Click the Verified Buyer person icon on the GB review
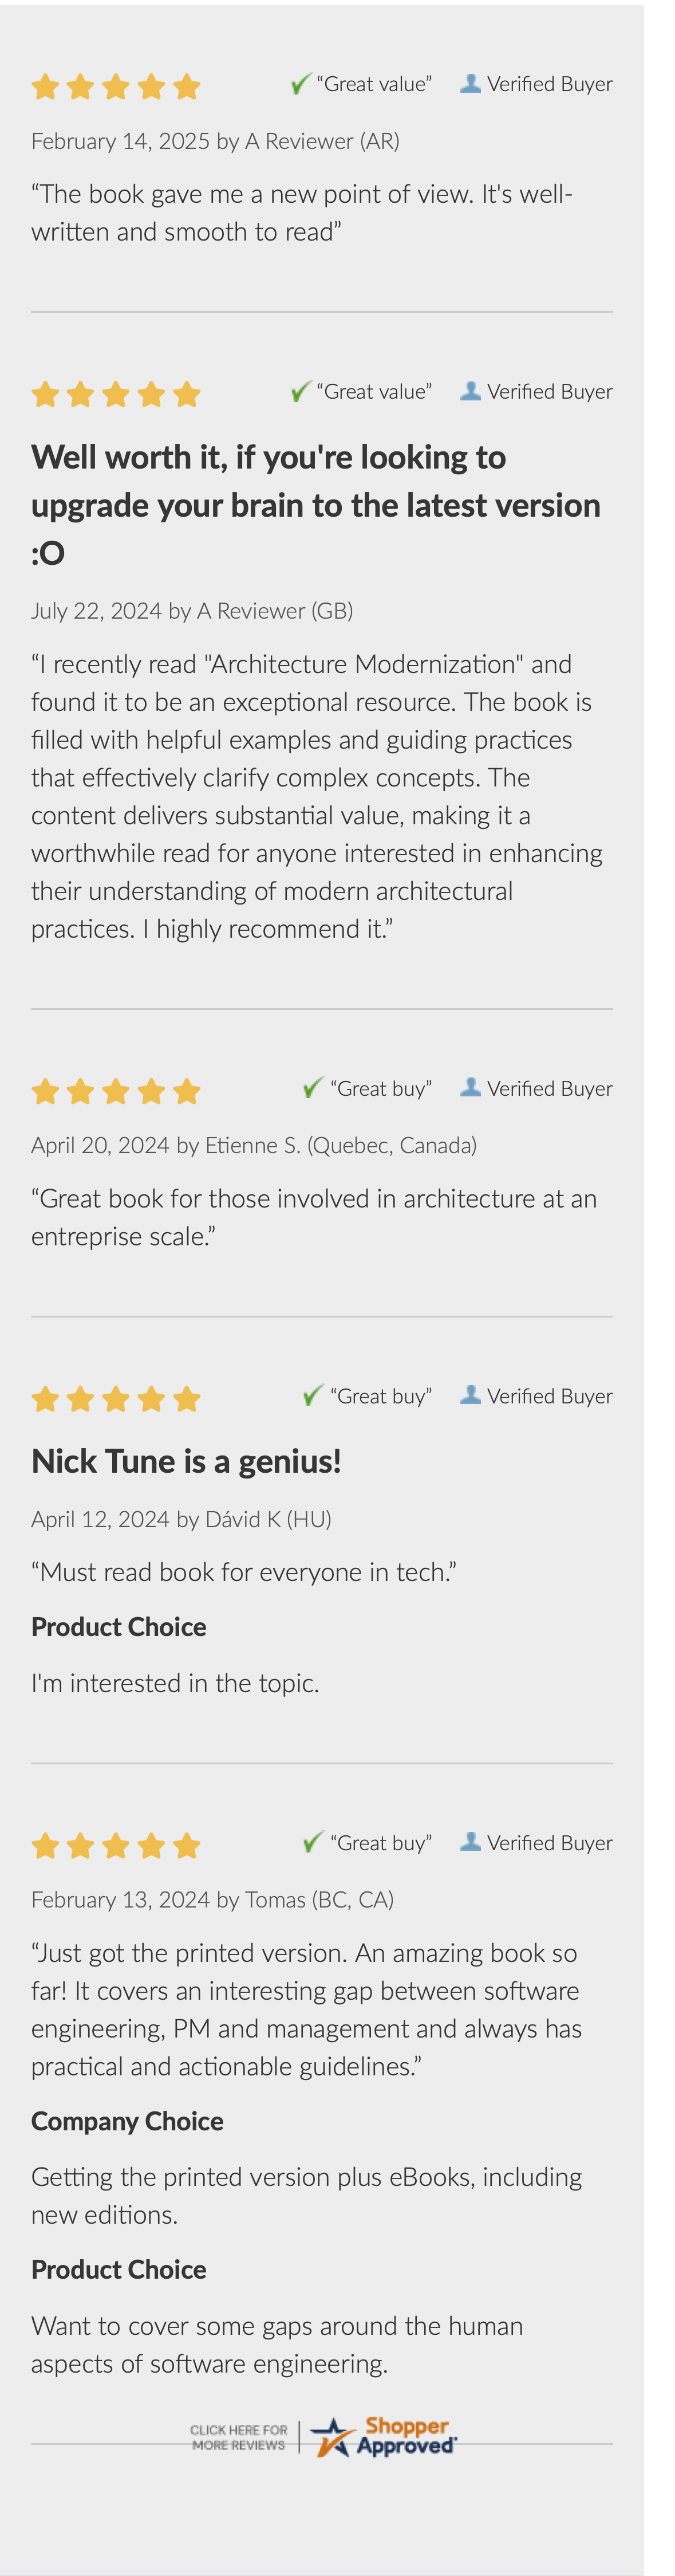Viewport: 675px width, 2576px height. [x=470, y=390]
